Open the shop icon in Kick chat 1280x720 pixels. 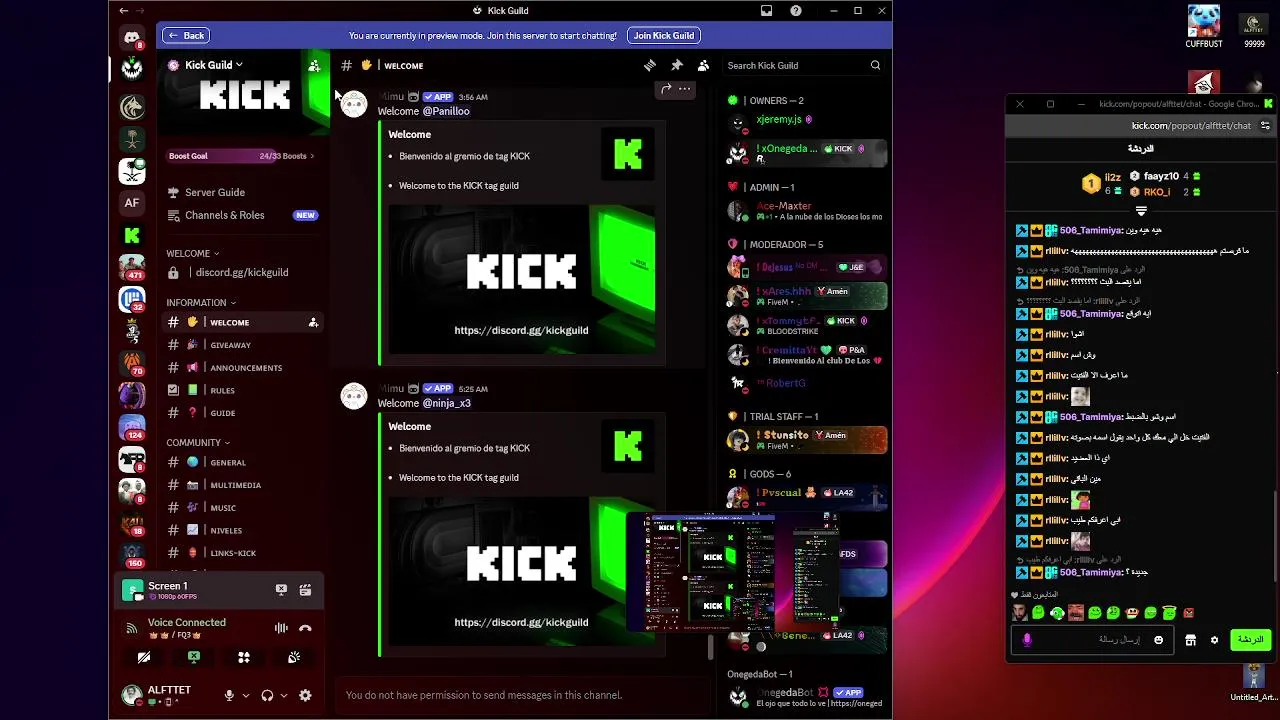pos(1190,640)
